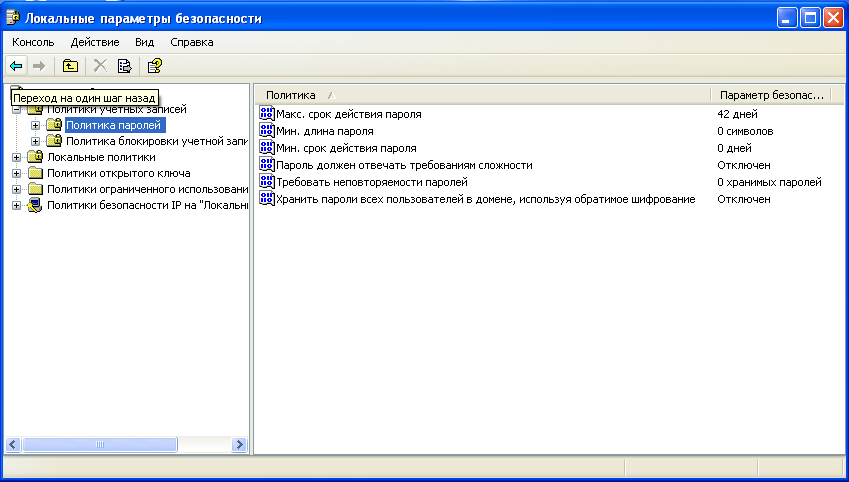Click the icon beside Макс. срок действия пароля
Image resolution: width=849 pixels, height=482 pixels.
click(x=267, y=114)
